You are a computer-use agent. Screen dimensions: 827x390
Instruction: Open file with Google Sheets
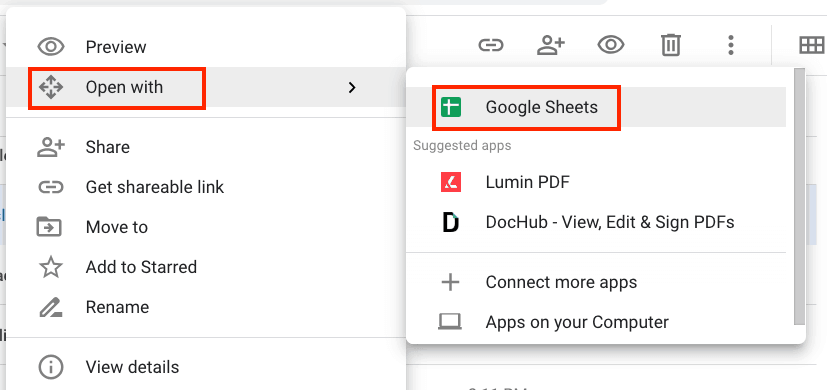point(596,107)
